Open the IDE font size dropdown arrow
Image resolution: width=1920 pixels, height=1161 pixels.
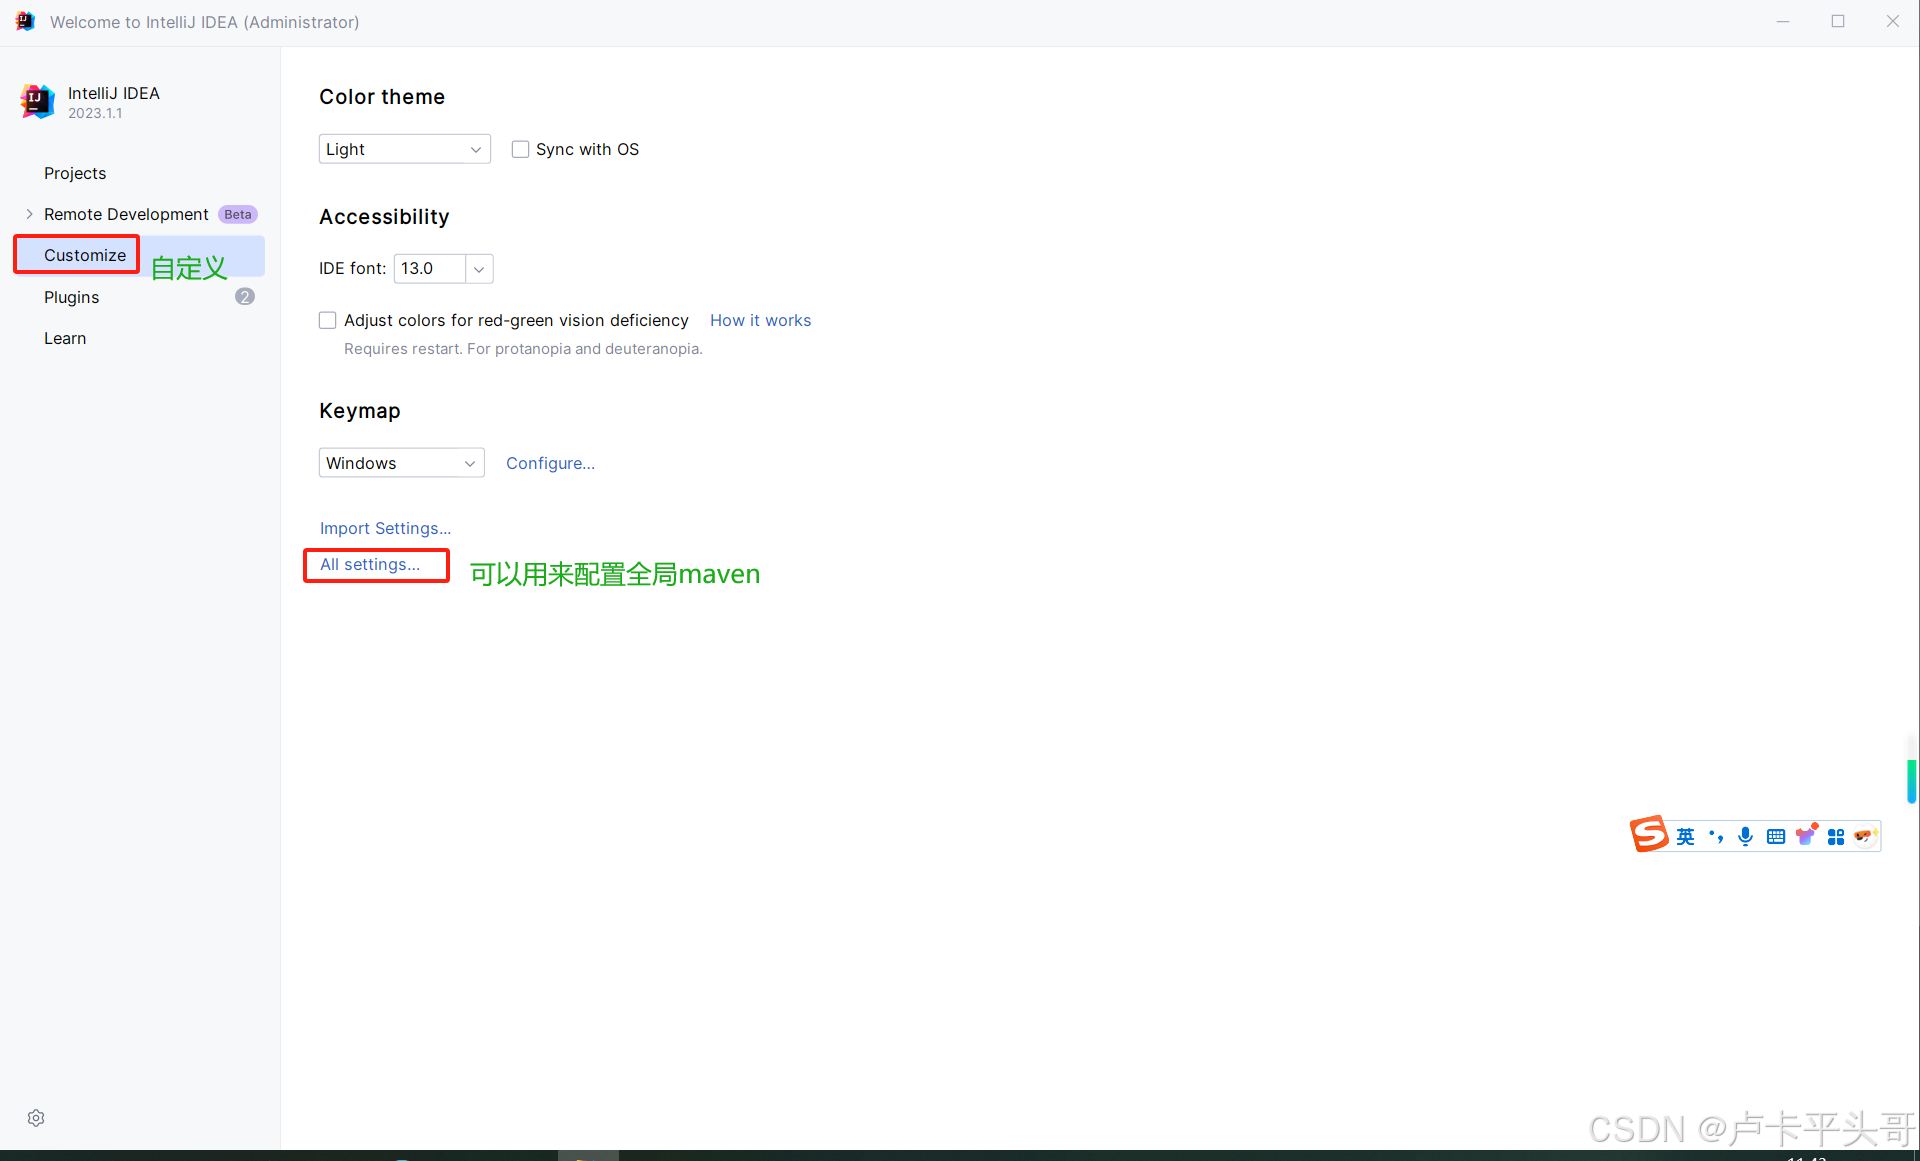(x=479, y=269)
